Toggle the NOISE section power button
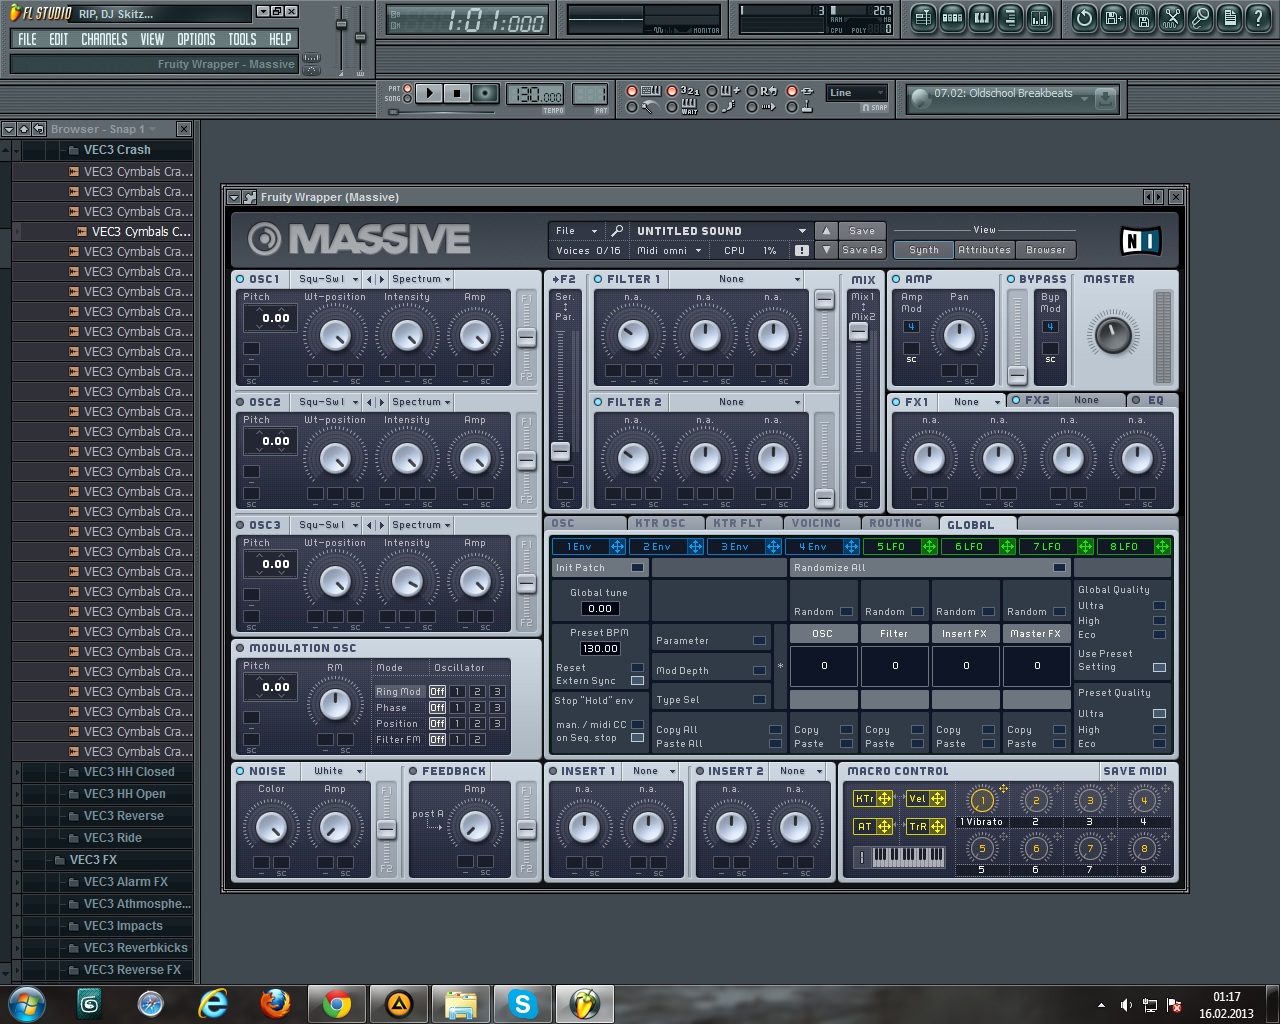 coord(241,771)
